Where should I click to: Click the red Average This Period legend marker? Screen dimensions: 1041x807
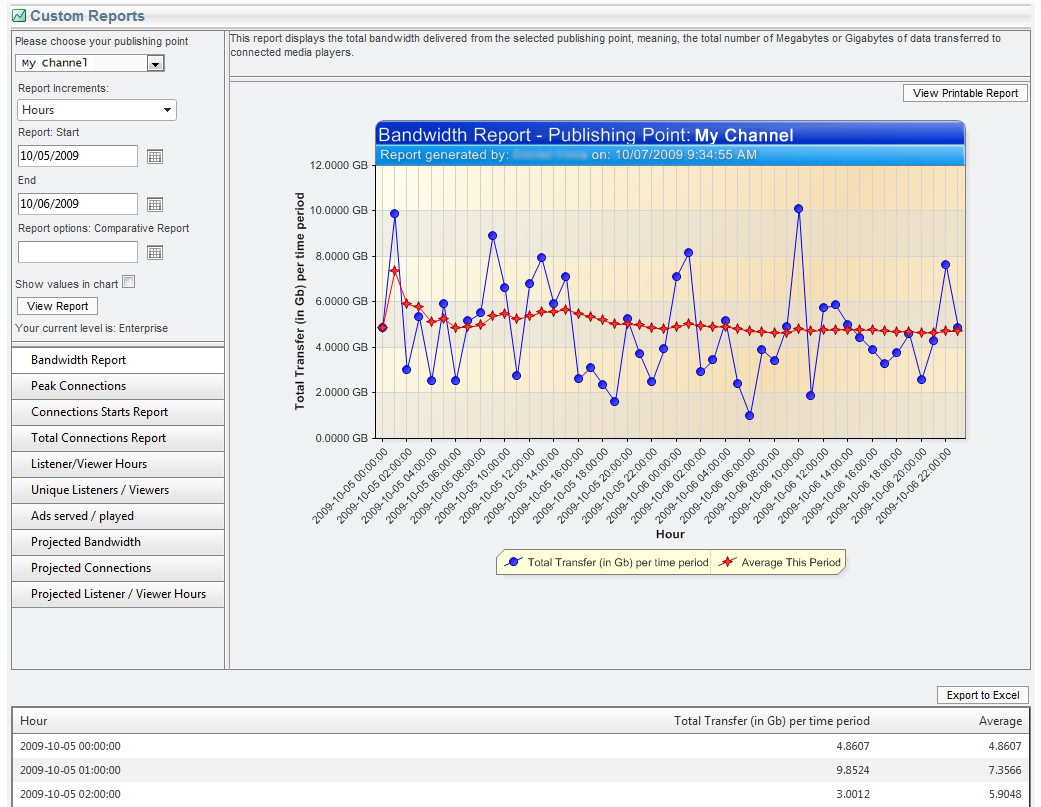[x=727, y=563]
